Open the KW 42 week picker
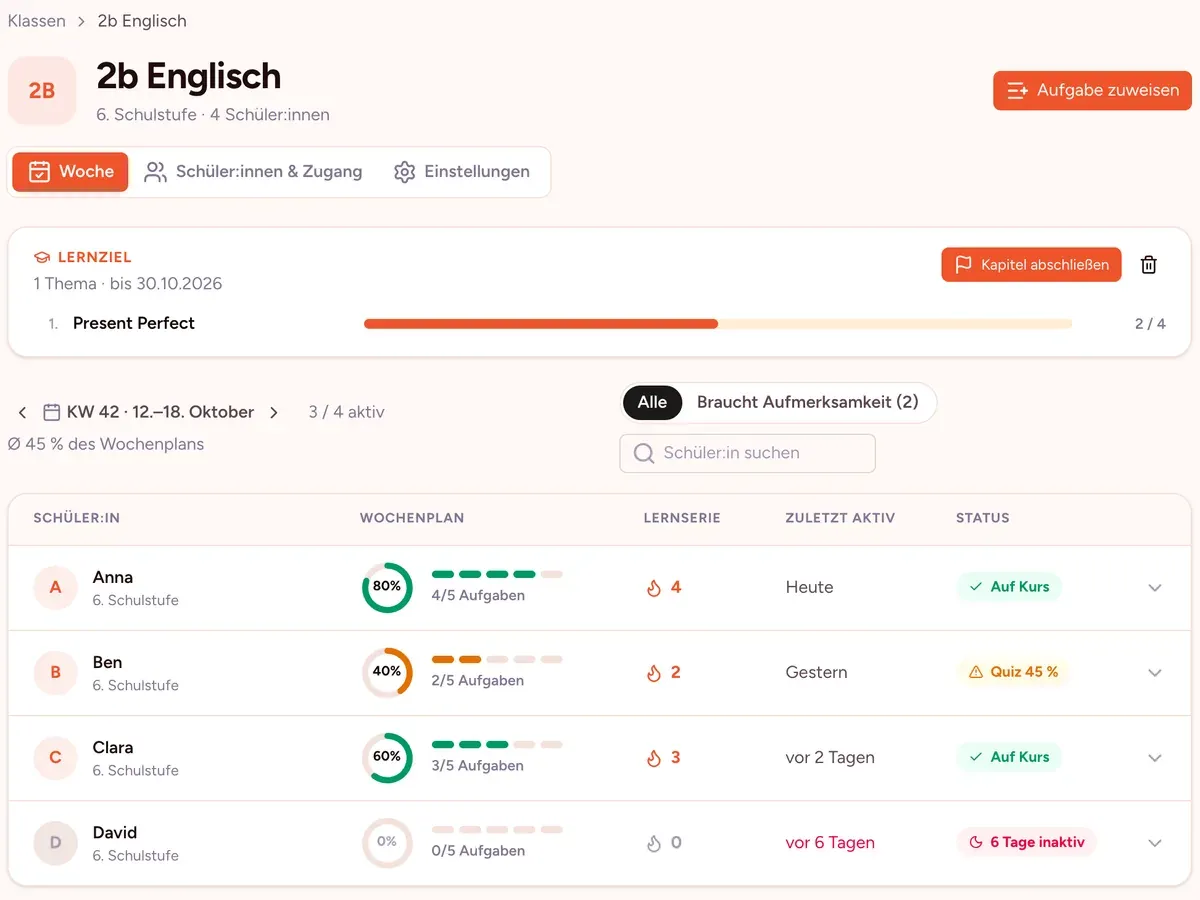Viewport: 1200px width, 900px height. tap(149, 412)
